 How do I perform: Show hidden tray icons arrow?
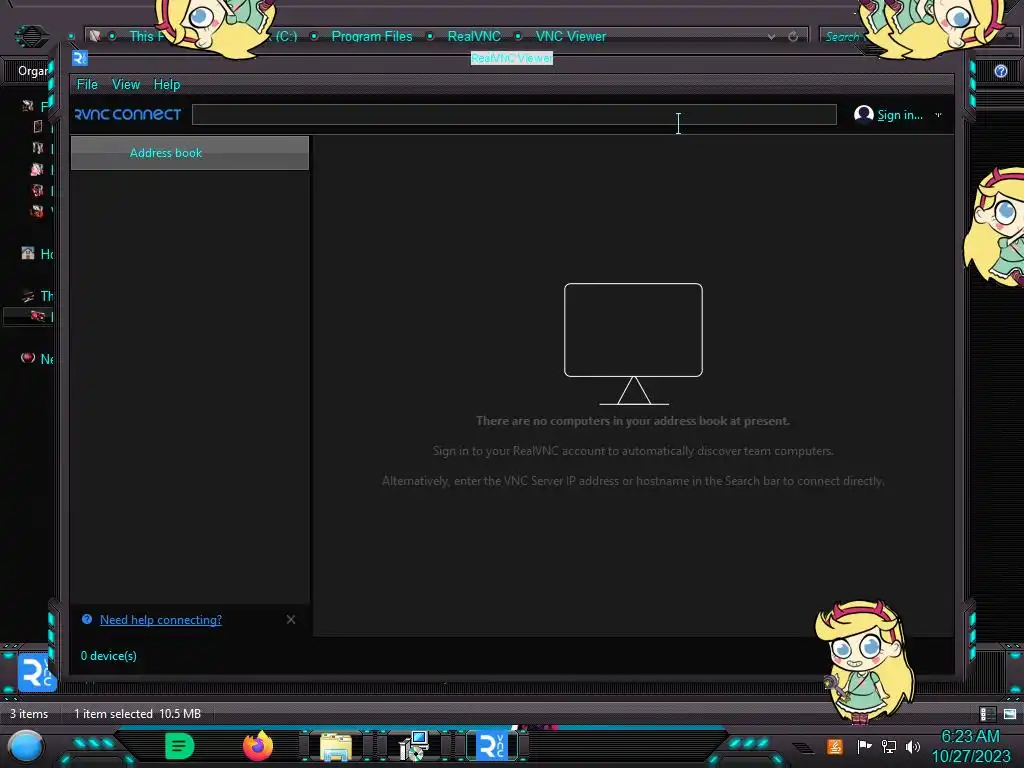coord(803,747)
